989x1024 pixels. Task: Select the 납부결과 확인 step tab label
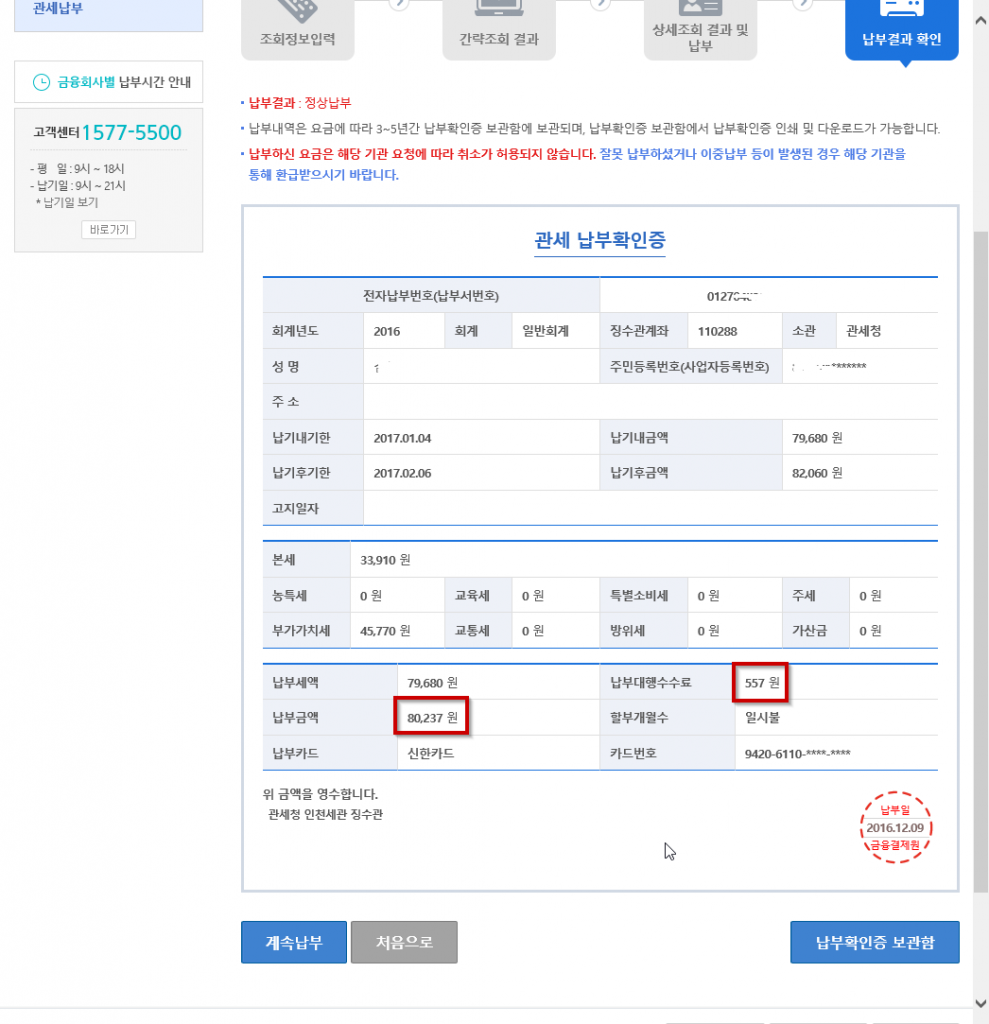[x=901, y=40]
